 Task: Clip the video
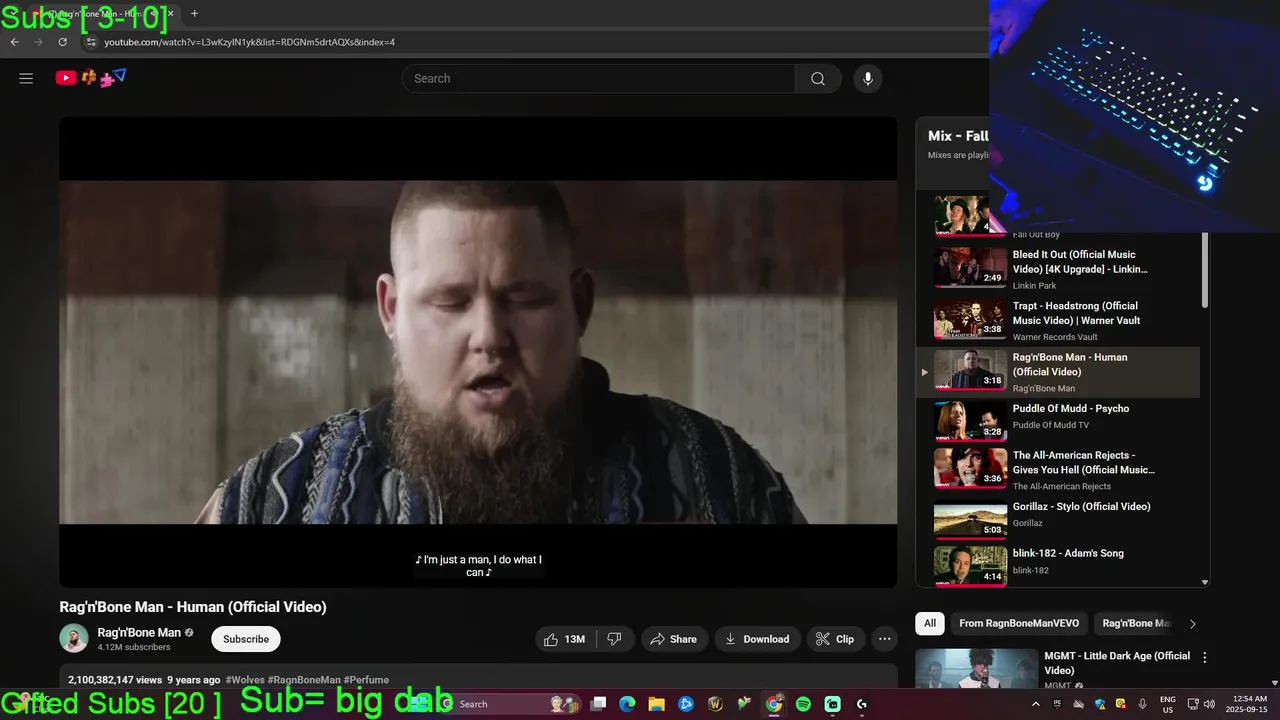click(x=835, y=639)
